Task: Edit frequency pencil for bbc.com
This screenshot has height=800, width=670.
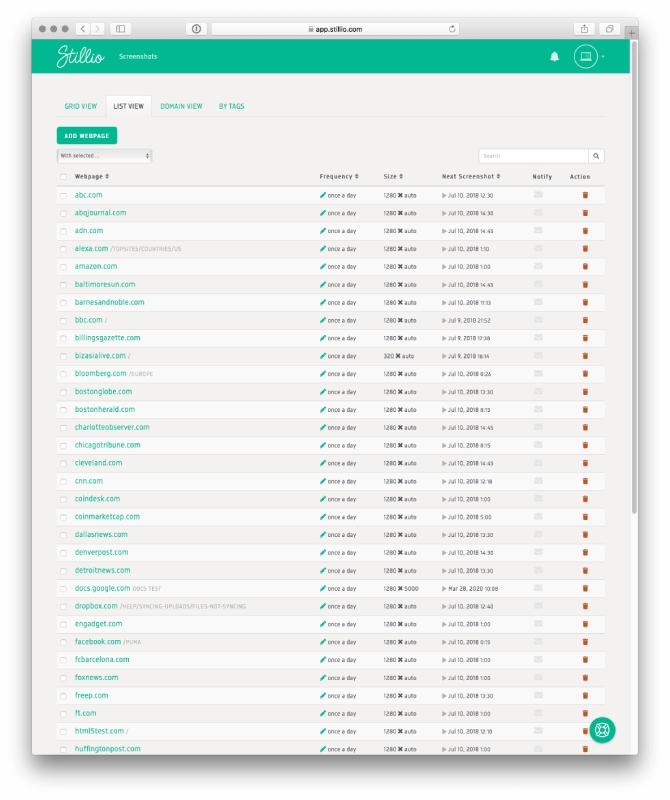Action: (322, 320)
